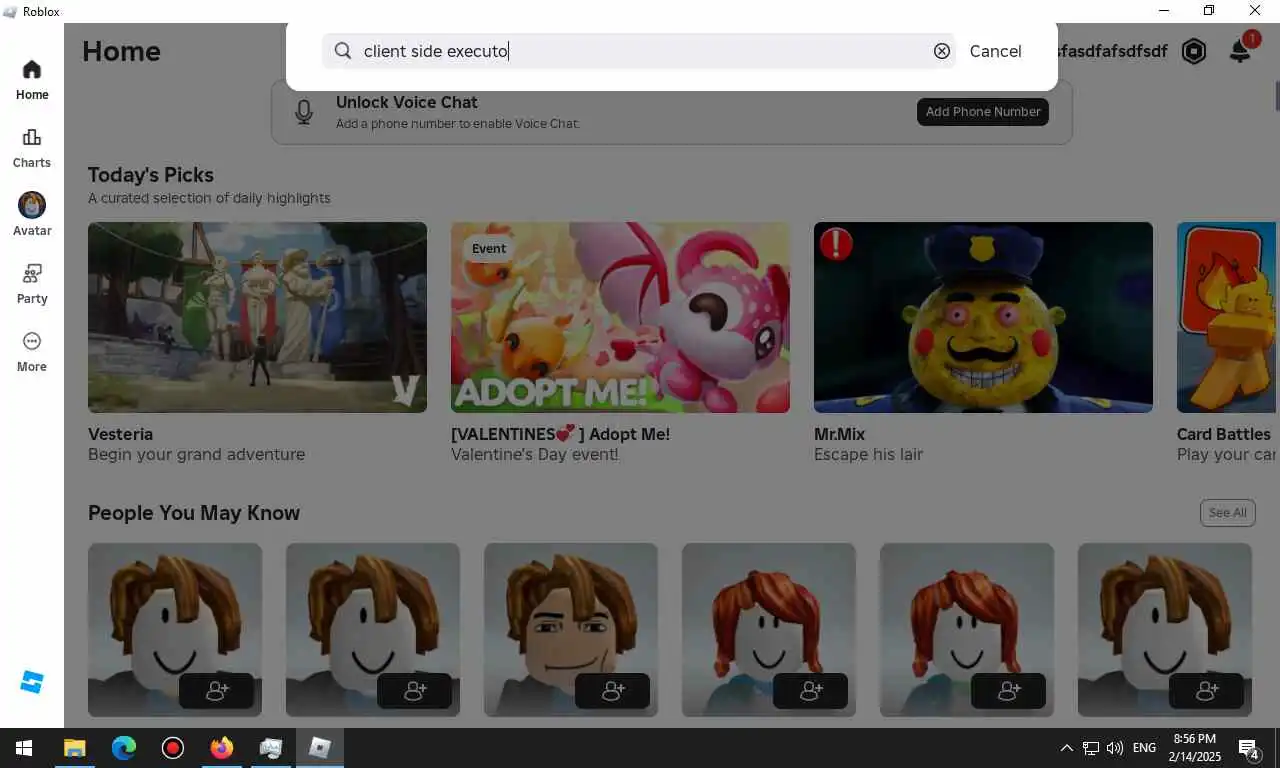Cancel the search
The width and height of the screenshot is (1280, 768).
pos(995,51)
